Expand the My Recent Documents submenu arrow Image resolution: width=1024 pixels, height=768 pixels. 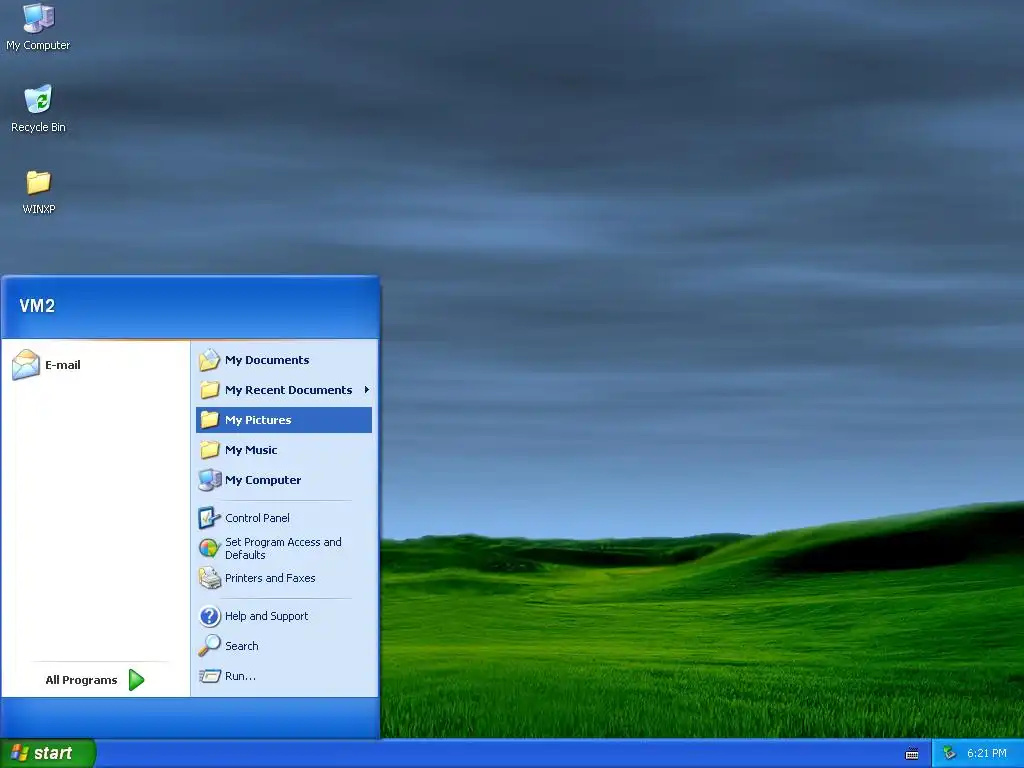pyautogui.click(x=366, y=390)
